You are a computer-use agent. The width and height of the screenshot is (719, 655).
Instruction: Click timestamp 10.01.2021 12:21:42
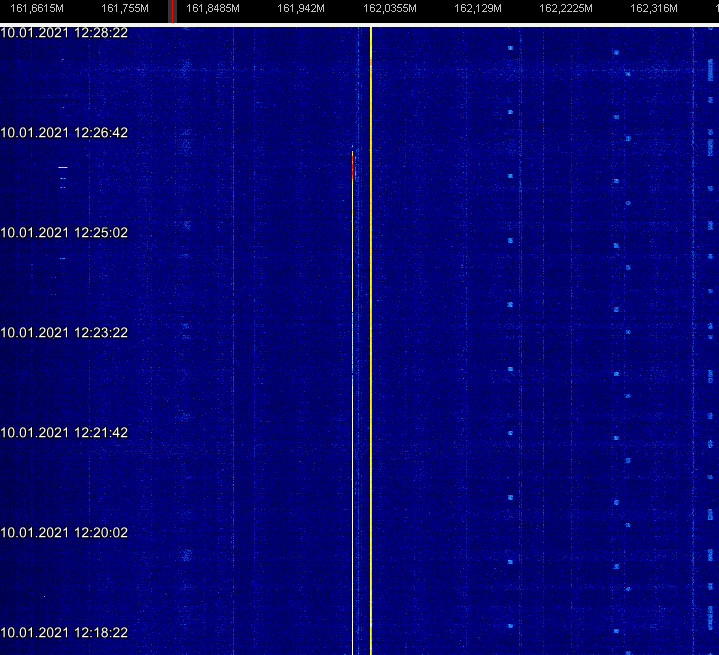point(64,433)
